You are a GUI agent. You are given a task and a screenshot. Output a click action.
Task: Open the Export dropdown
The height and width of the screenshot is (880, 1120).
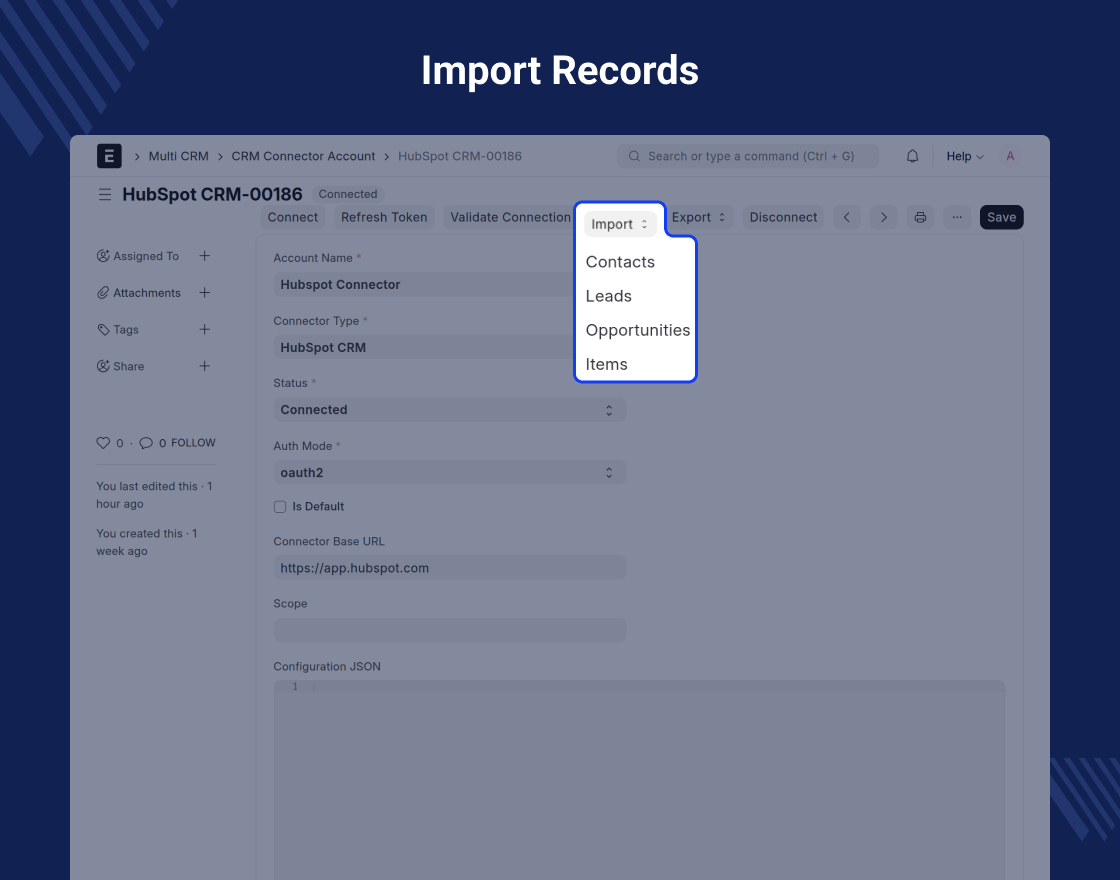pyautogui.click(x=699, y=217)
